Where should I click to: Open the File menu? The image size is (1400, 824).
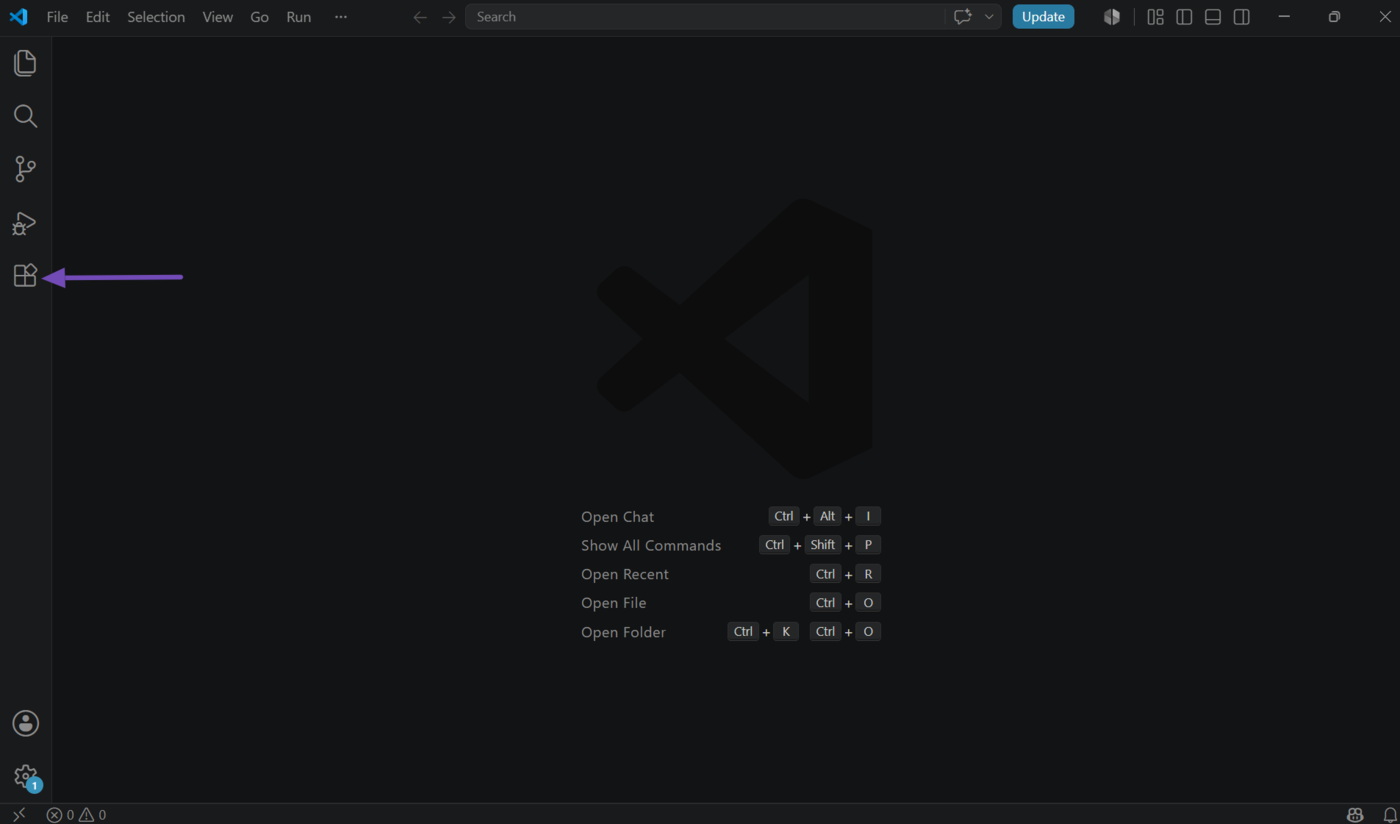[58, 17]
